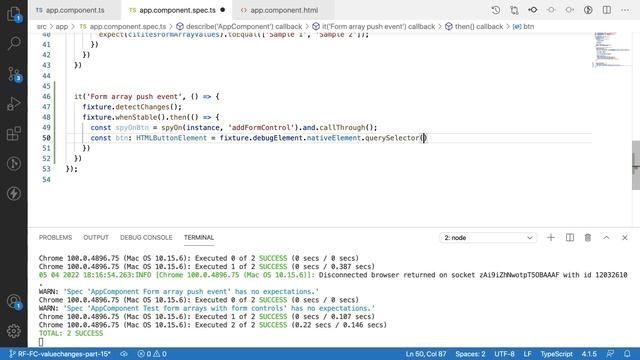The image size is (640, 360).
Task: Open the lightning bolt activity bar icon
Action: 14,193
